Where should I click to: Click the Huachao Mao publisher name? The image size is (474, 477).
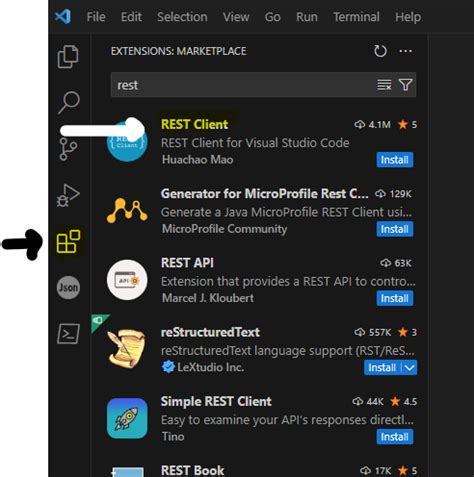click(197, 160)
